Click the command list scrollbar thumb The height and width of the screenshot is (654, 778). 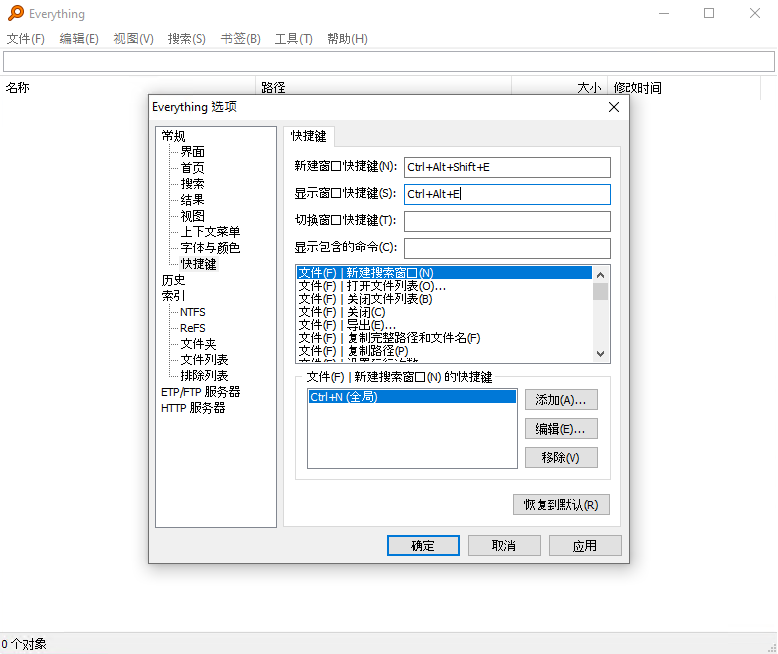click(x=600, y=291)
